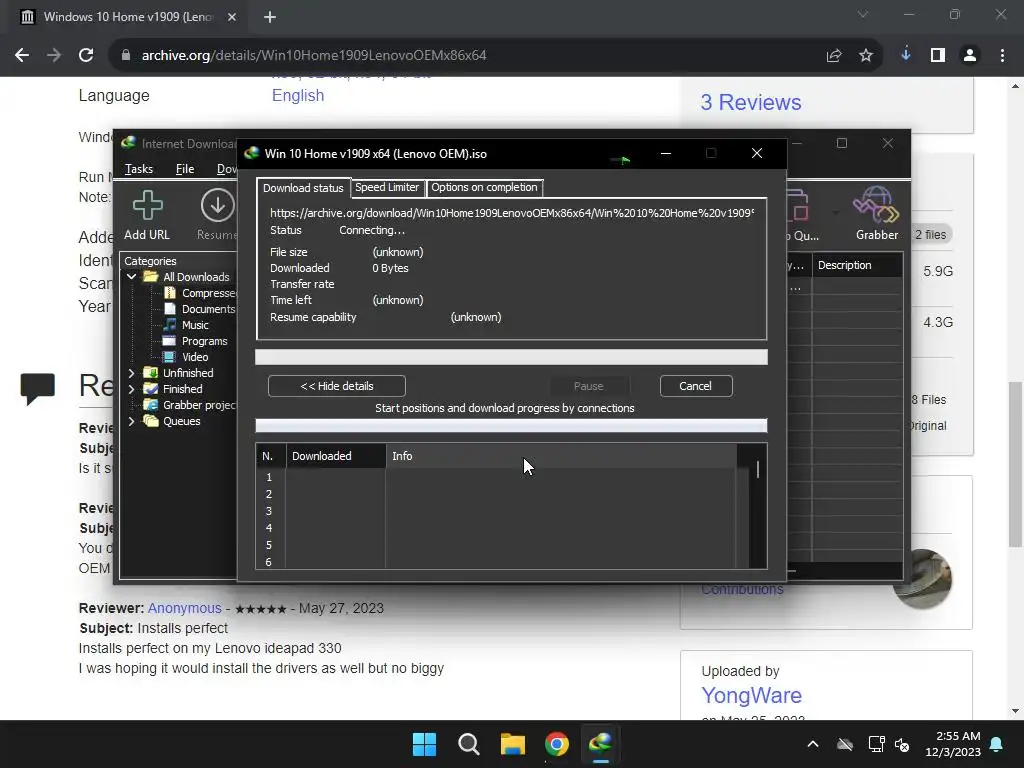Open the Chrome profile avatar icon

point(970,56)
